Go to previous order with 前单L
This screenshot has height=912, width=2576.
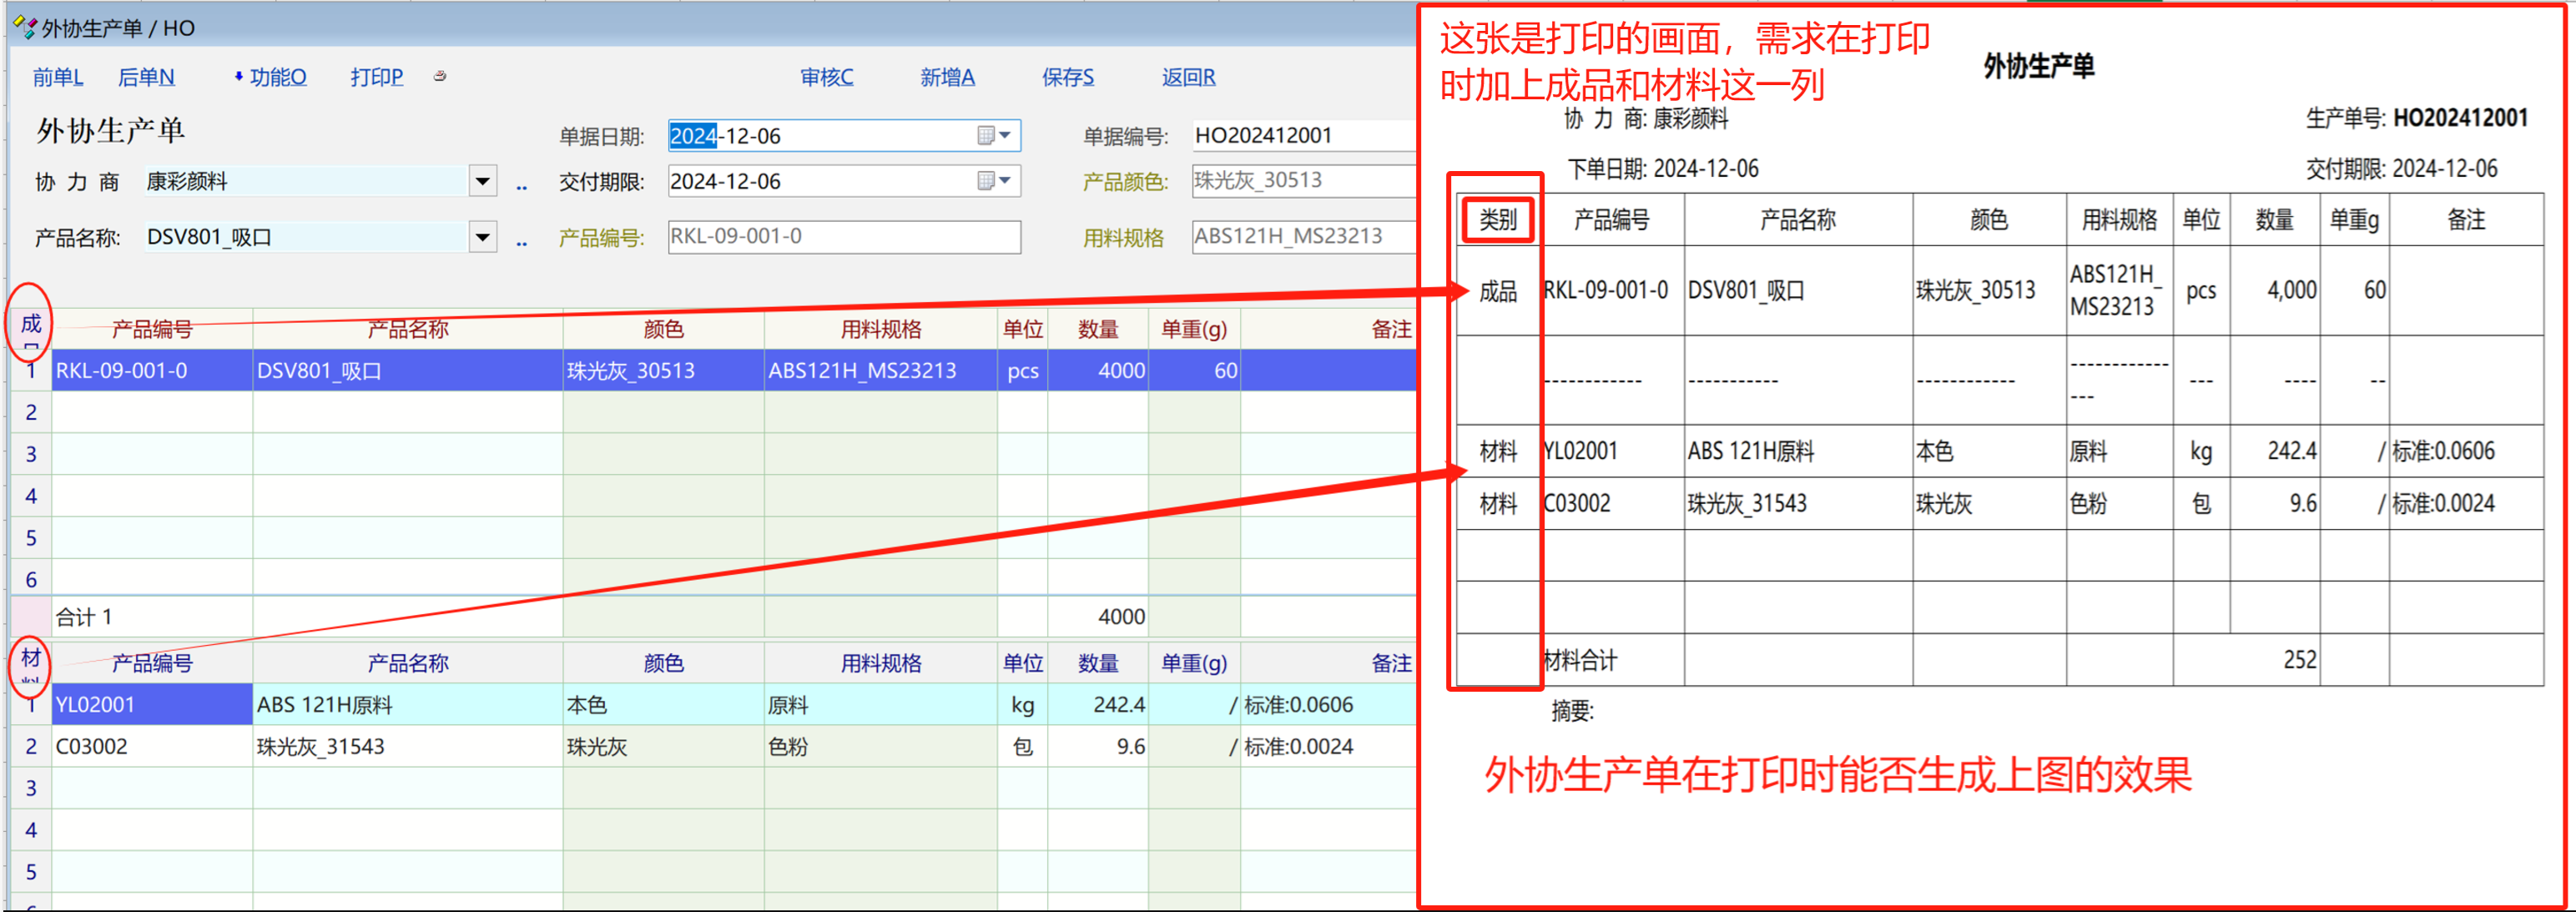coord(58,77)
